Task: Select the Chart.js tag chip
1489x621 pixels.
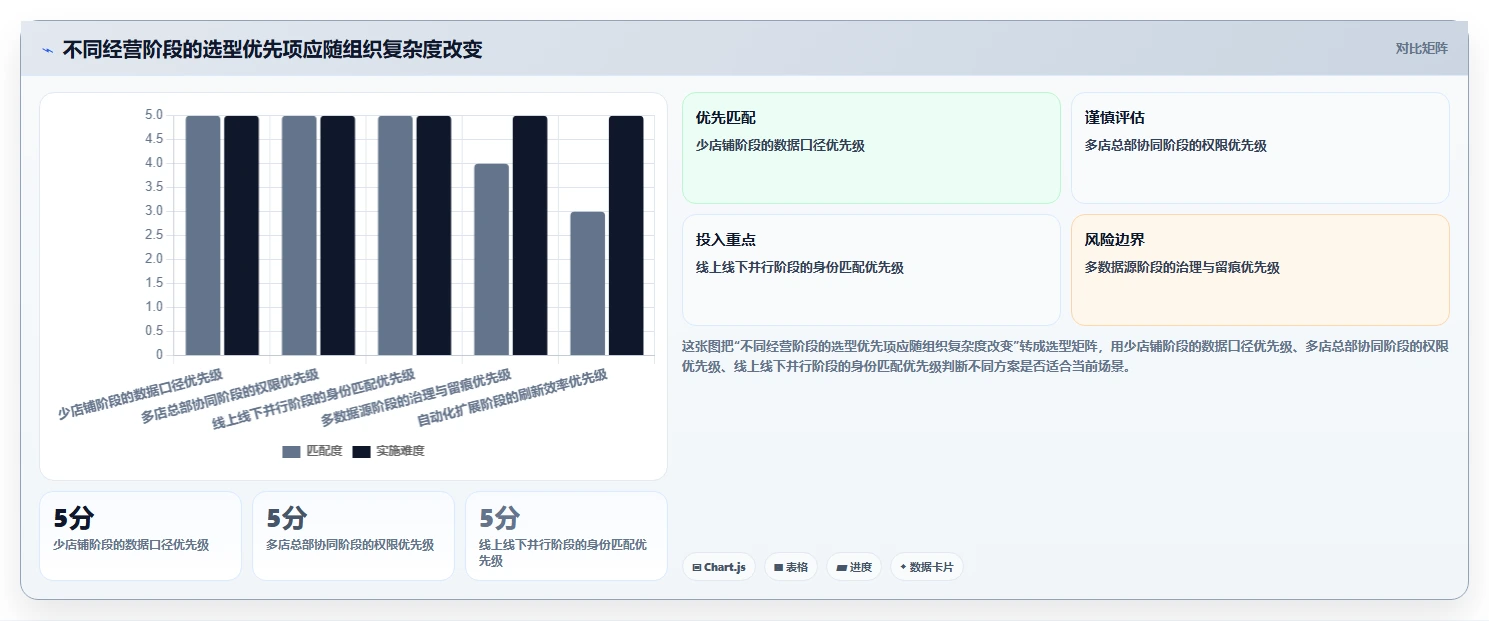Action: [x=719, y=567]
